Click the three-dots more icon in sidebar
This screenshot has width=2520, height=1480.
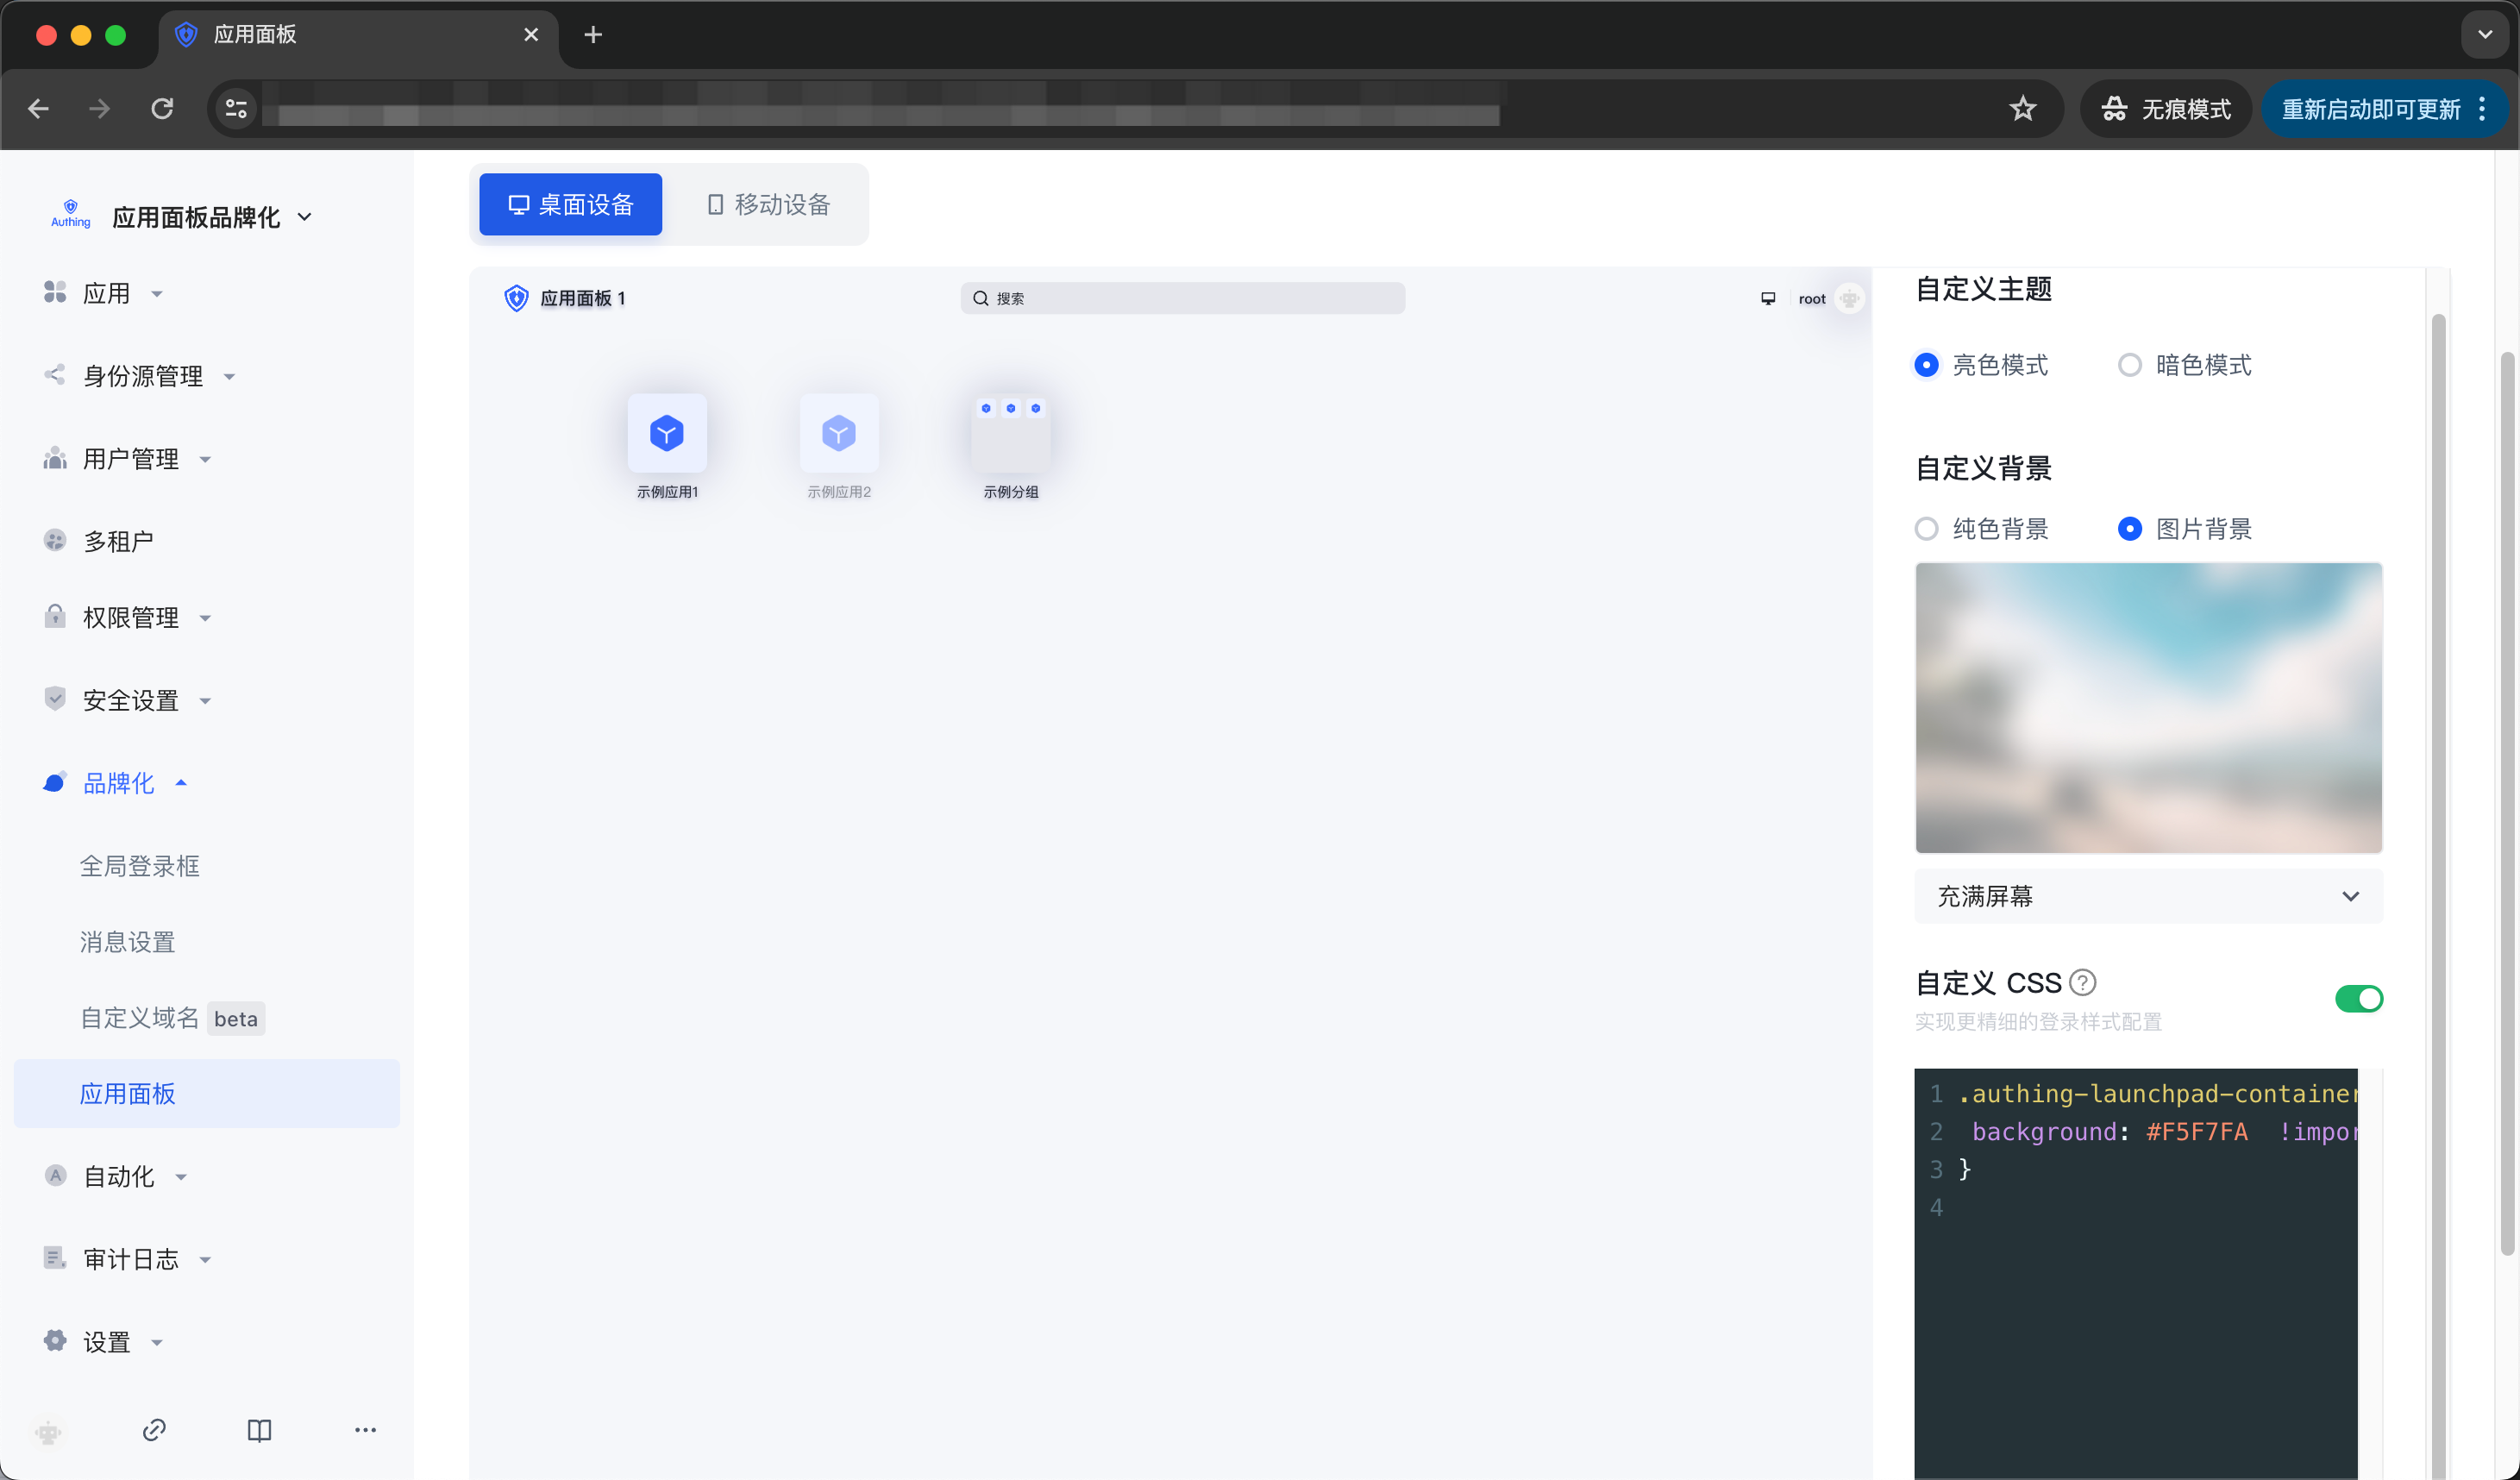pyautogui.click(x=365, y=1430)
